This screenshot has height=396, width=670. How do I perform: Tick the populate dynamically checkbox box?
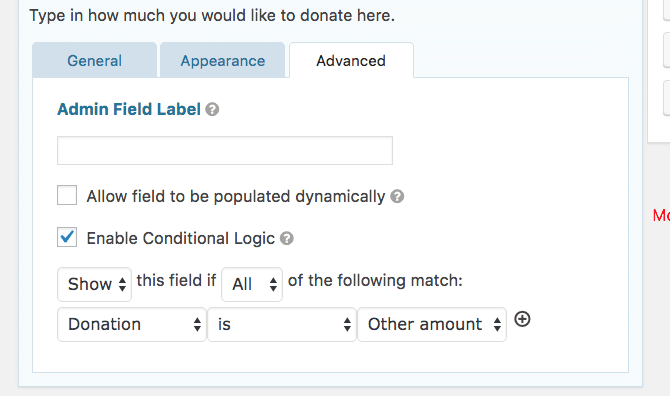pos(67,195)
